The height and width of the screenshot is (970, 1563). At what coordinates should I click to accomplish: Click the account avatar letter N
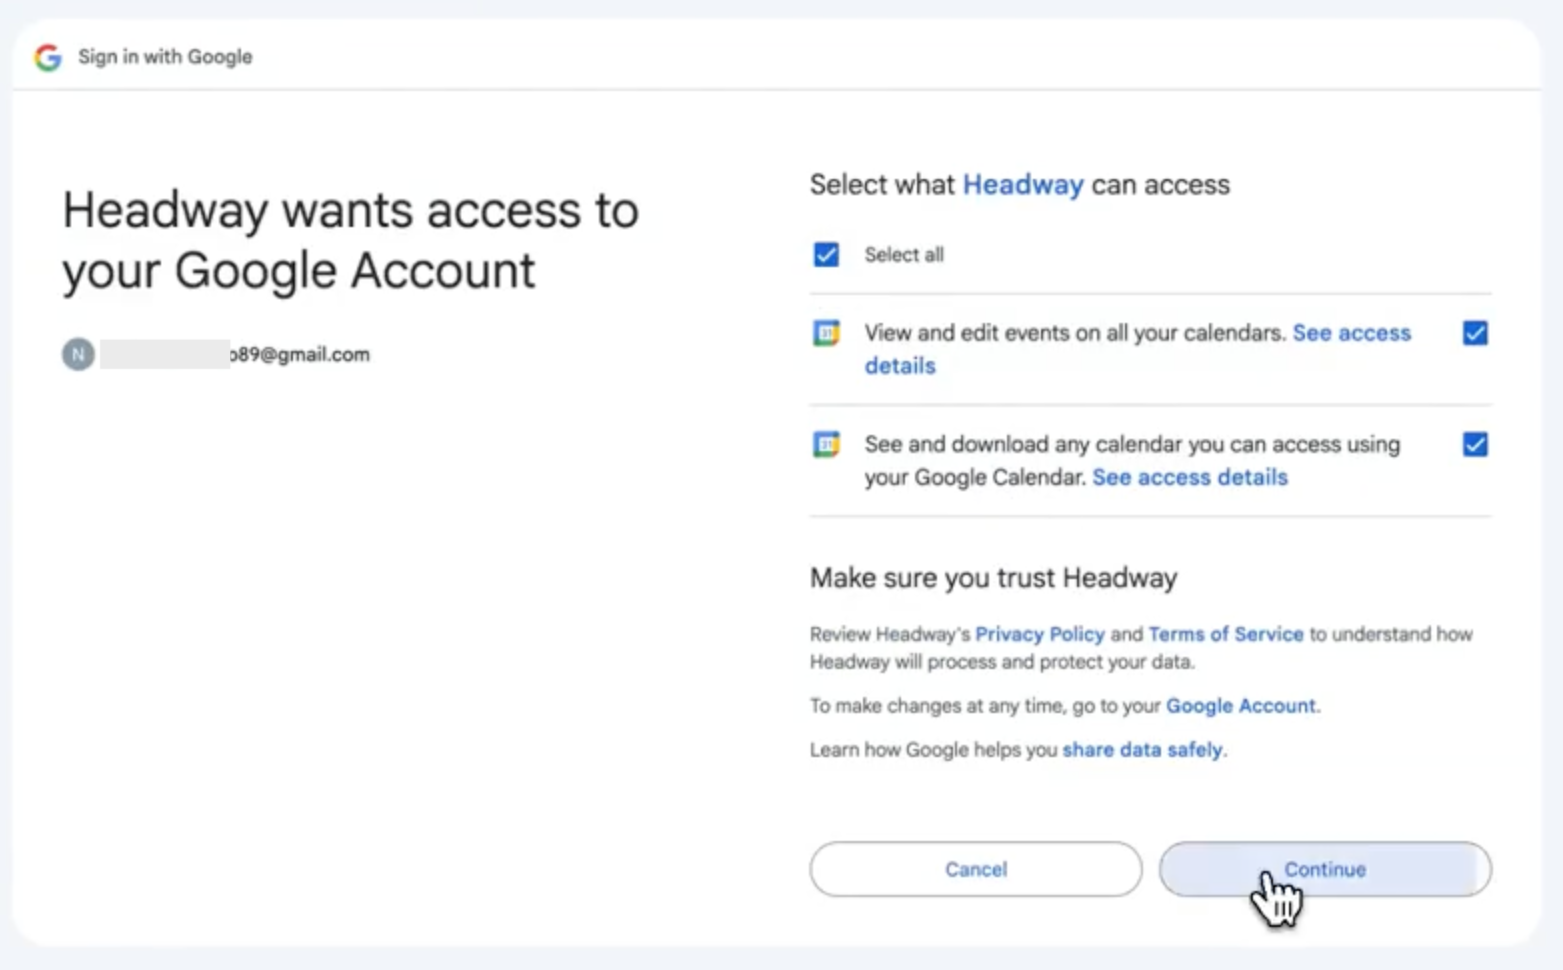click(x=78, y=354)
